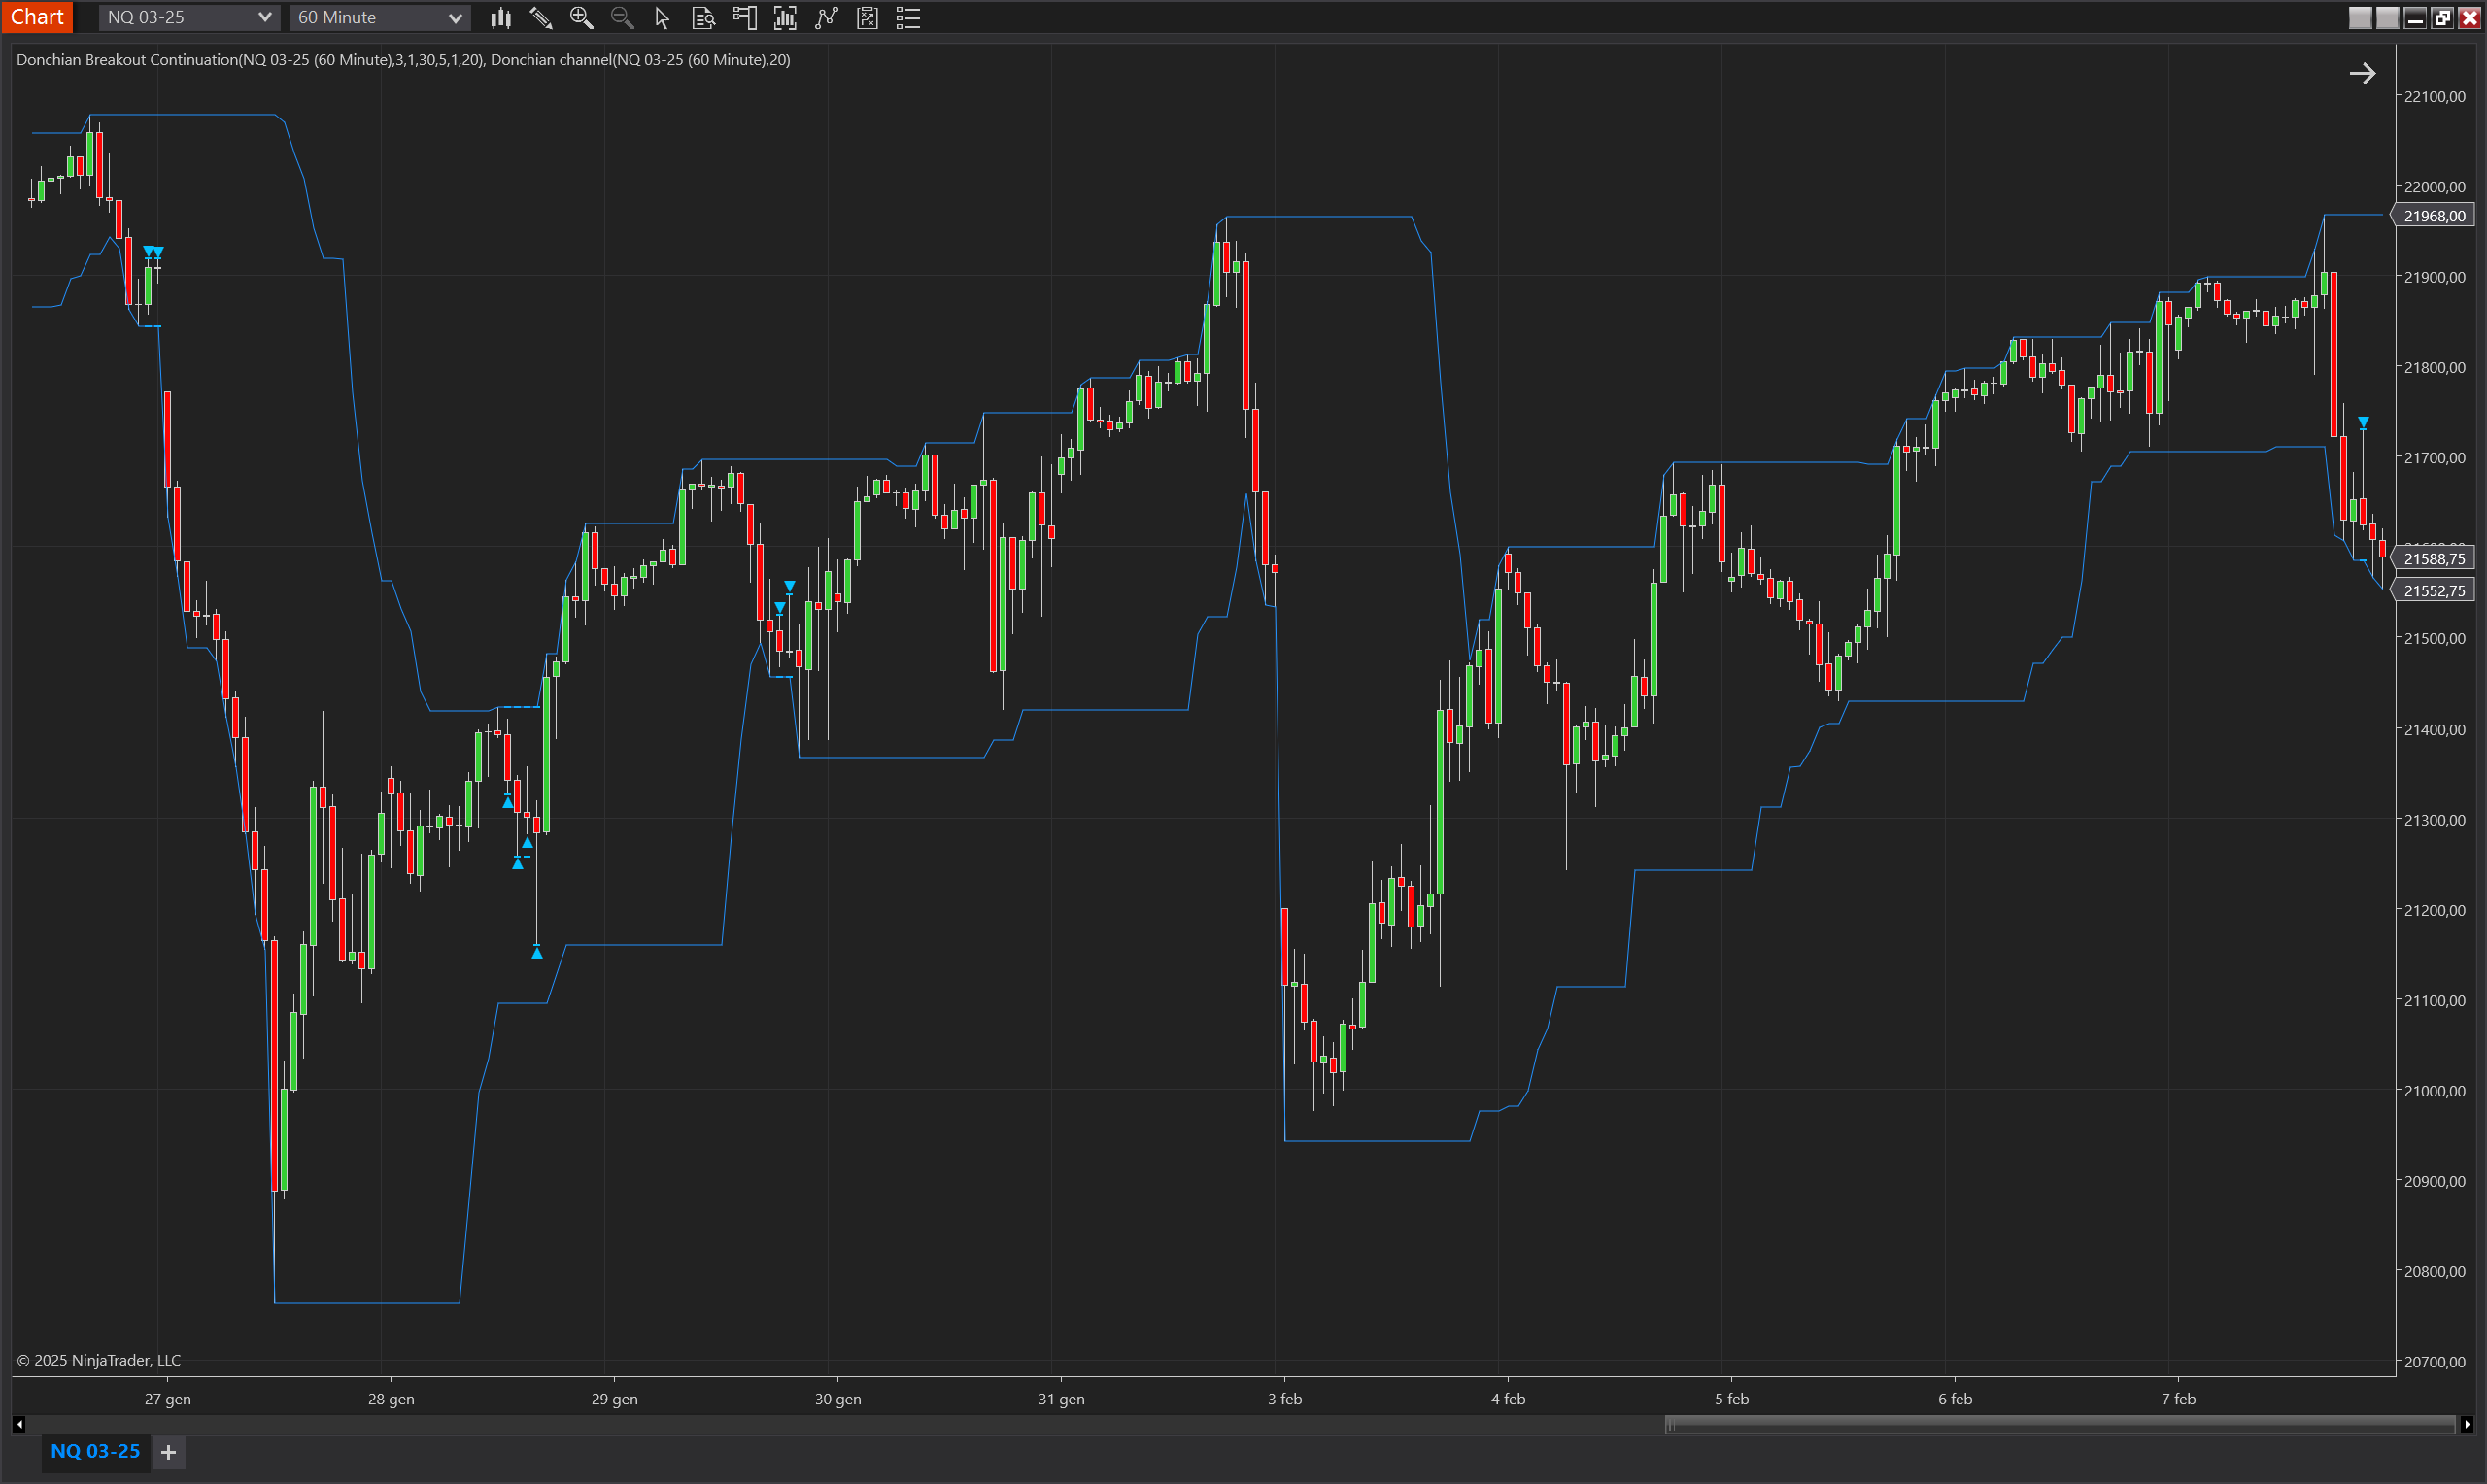Click the 21588,75 current price marker
The image size is (2487, 1484).
(x=2434, y=559)
